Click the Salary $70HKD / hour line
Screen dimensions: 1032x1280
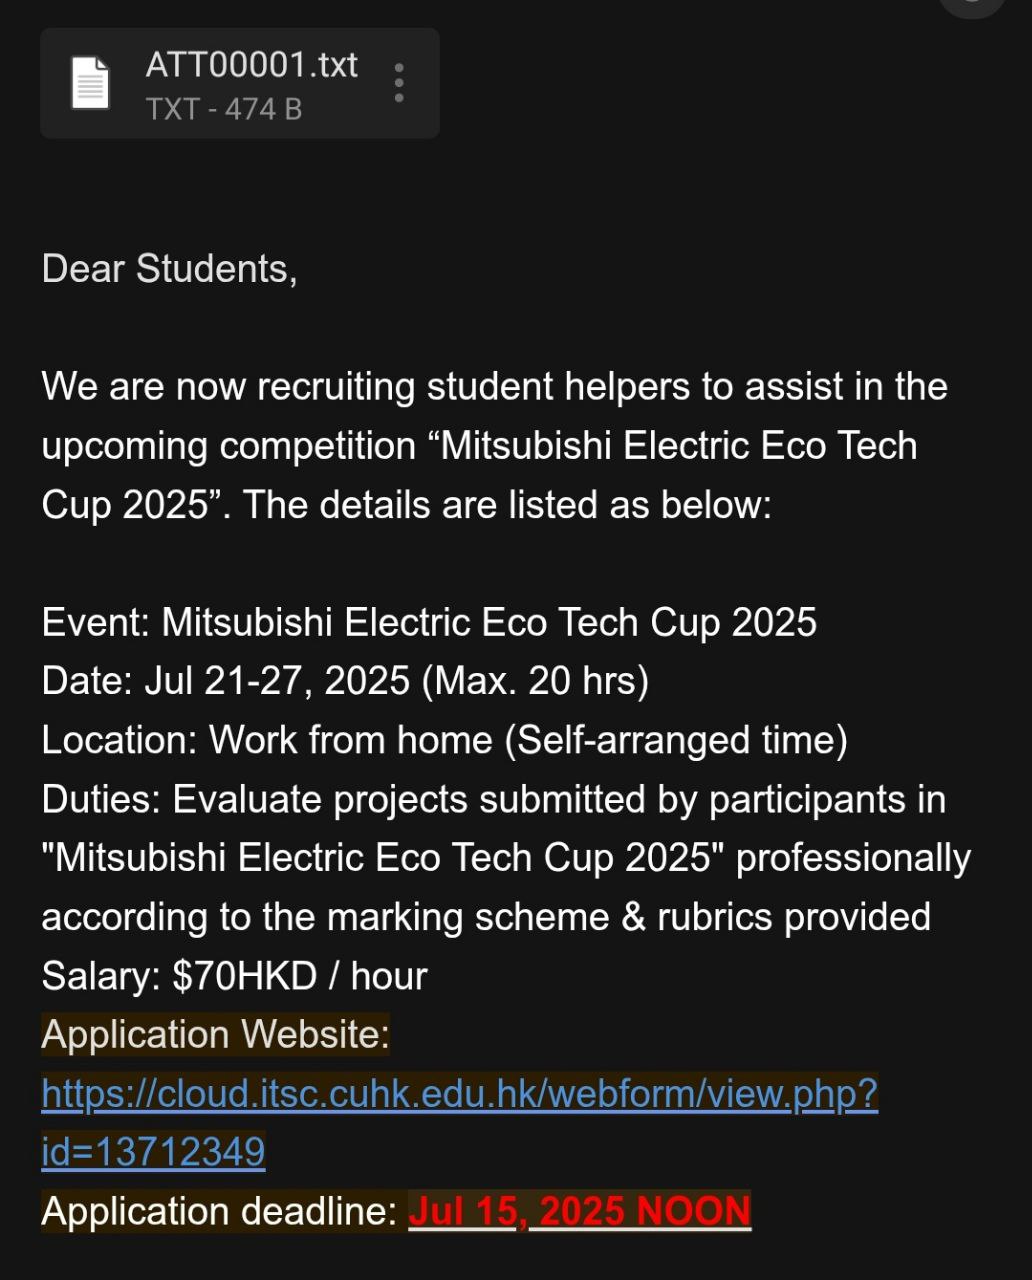234,976
